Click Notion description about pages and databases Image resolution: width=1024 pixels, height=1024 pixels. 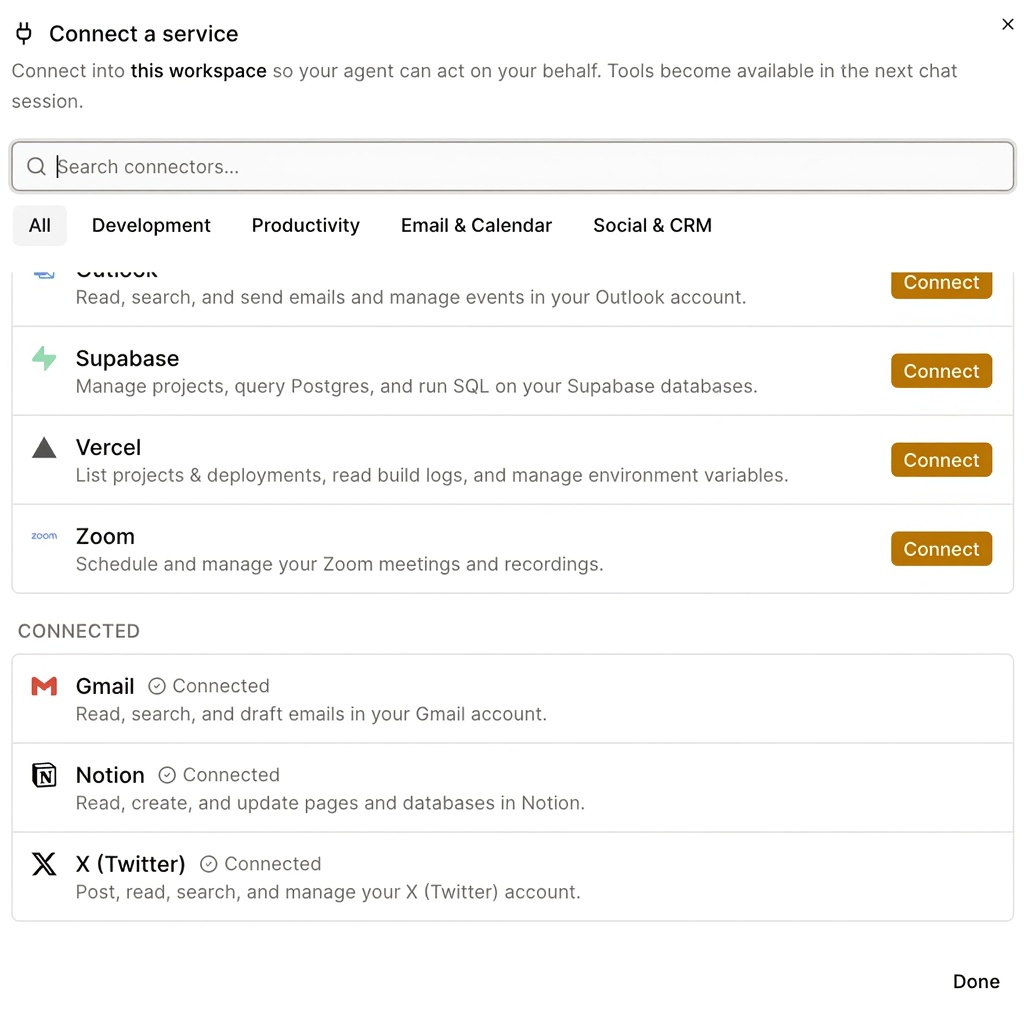click(x=330, y=803)
